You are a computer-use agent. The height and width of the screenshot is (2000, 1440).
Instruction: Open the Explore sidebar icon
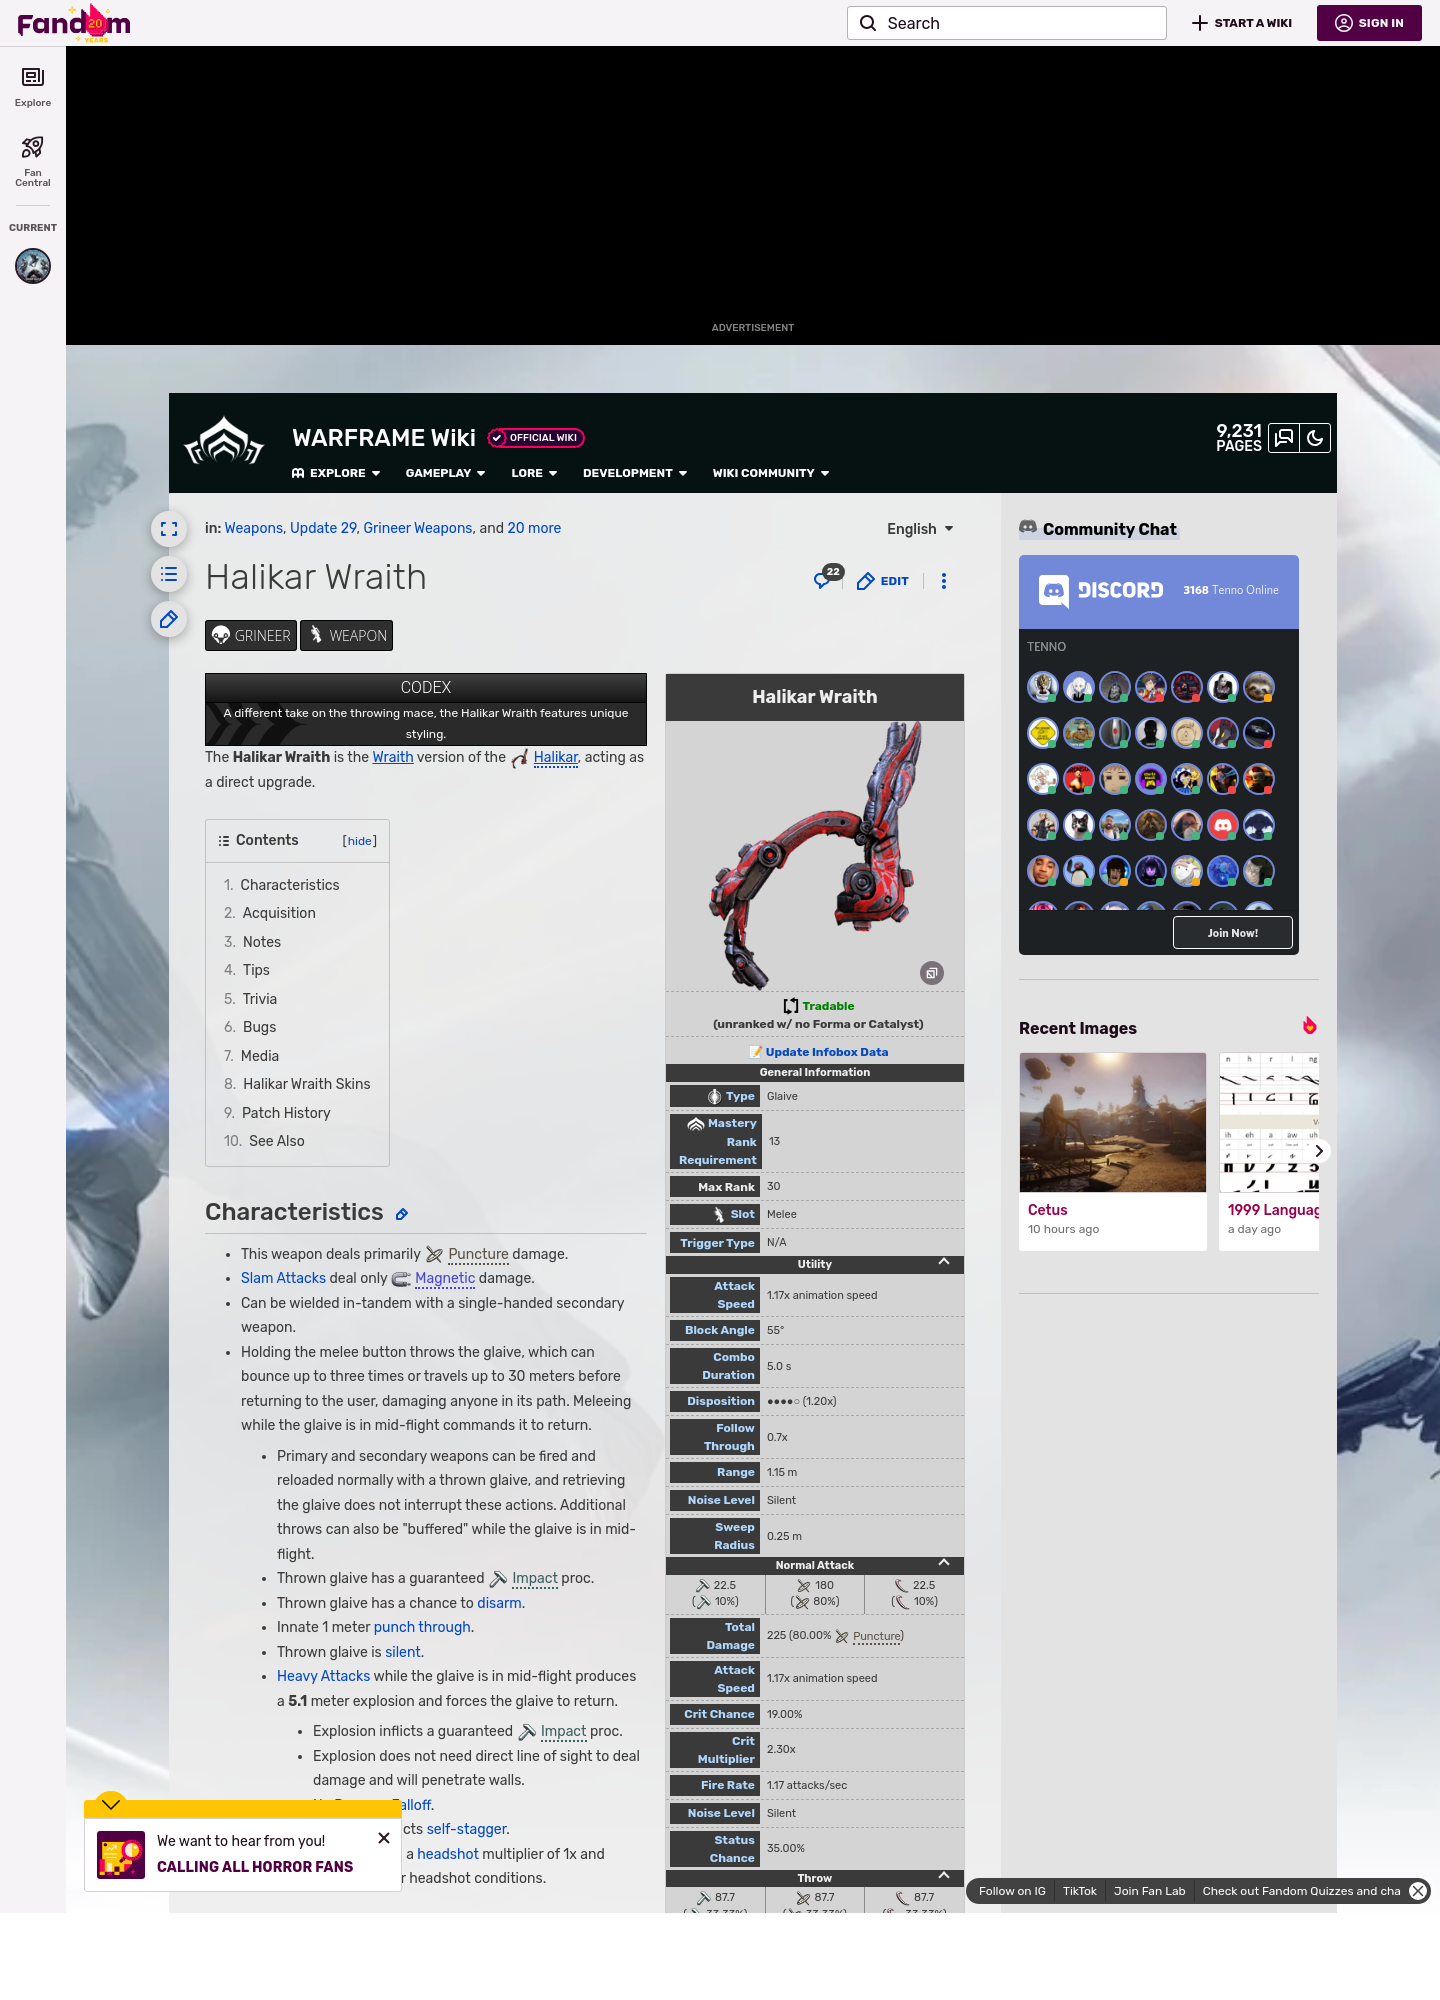point(33,87)
